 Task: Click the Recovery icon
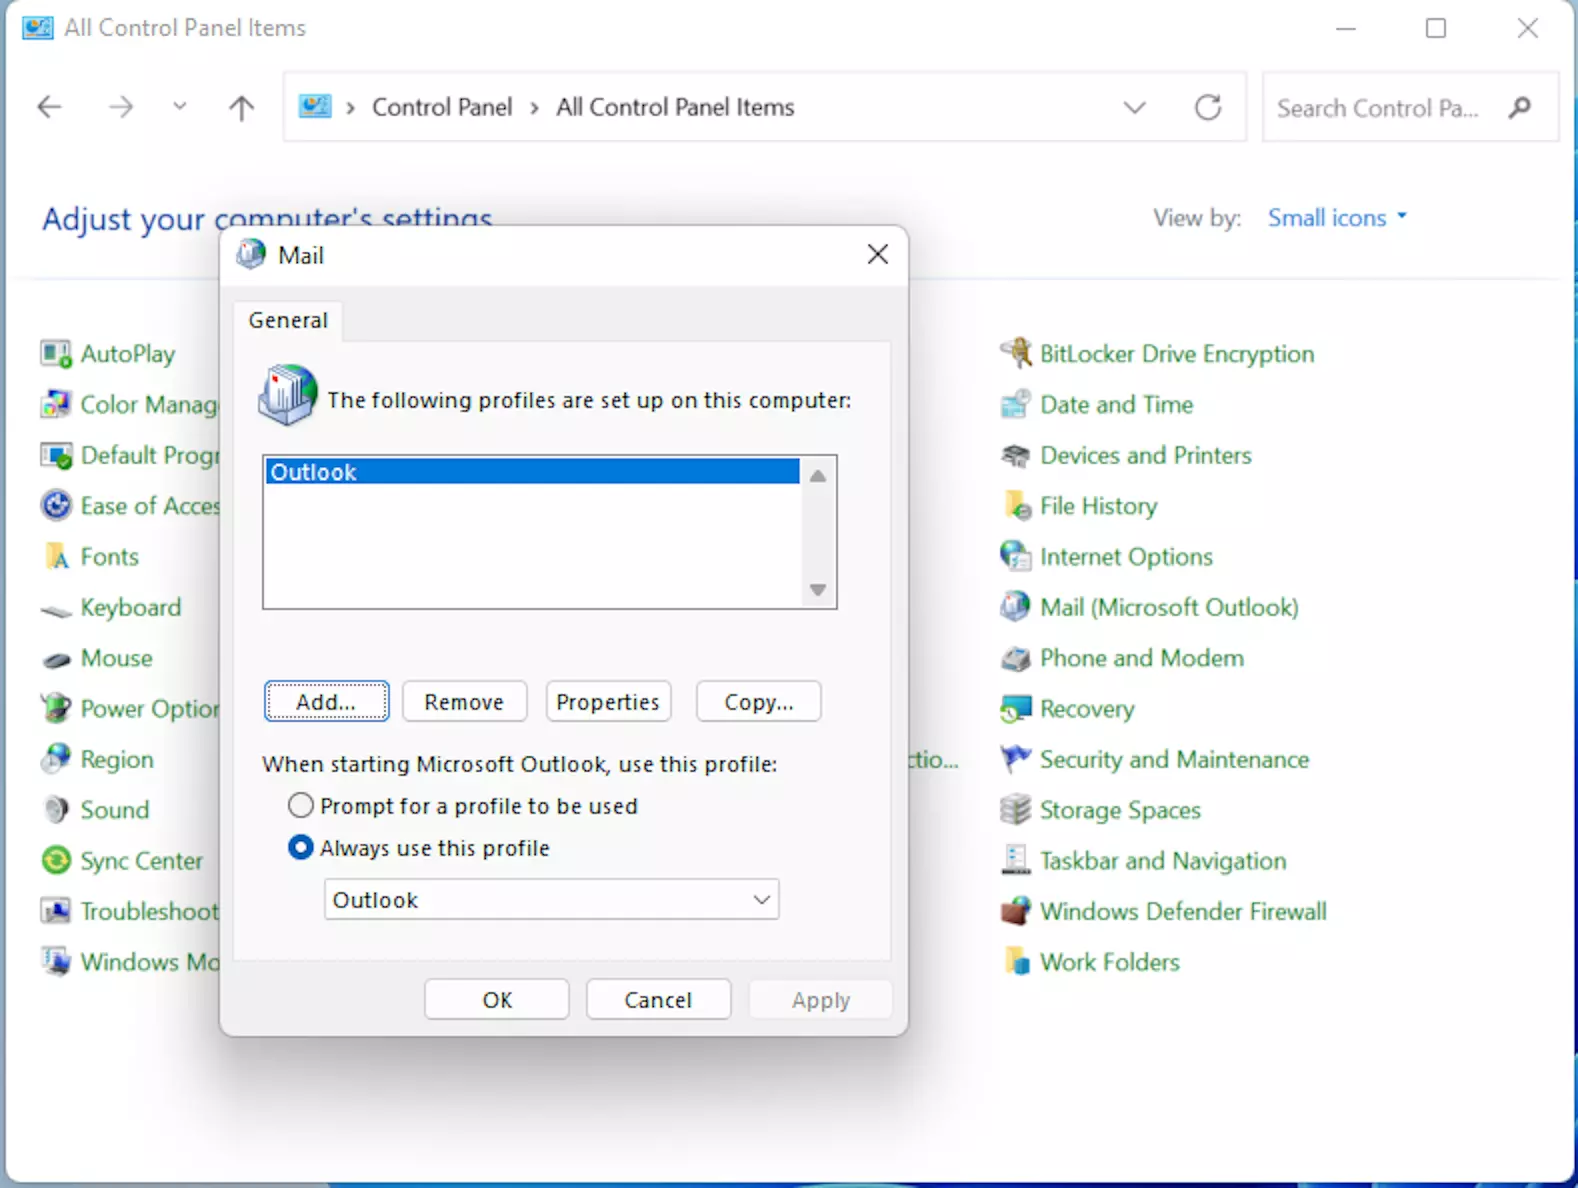pos(1016,709)
